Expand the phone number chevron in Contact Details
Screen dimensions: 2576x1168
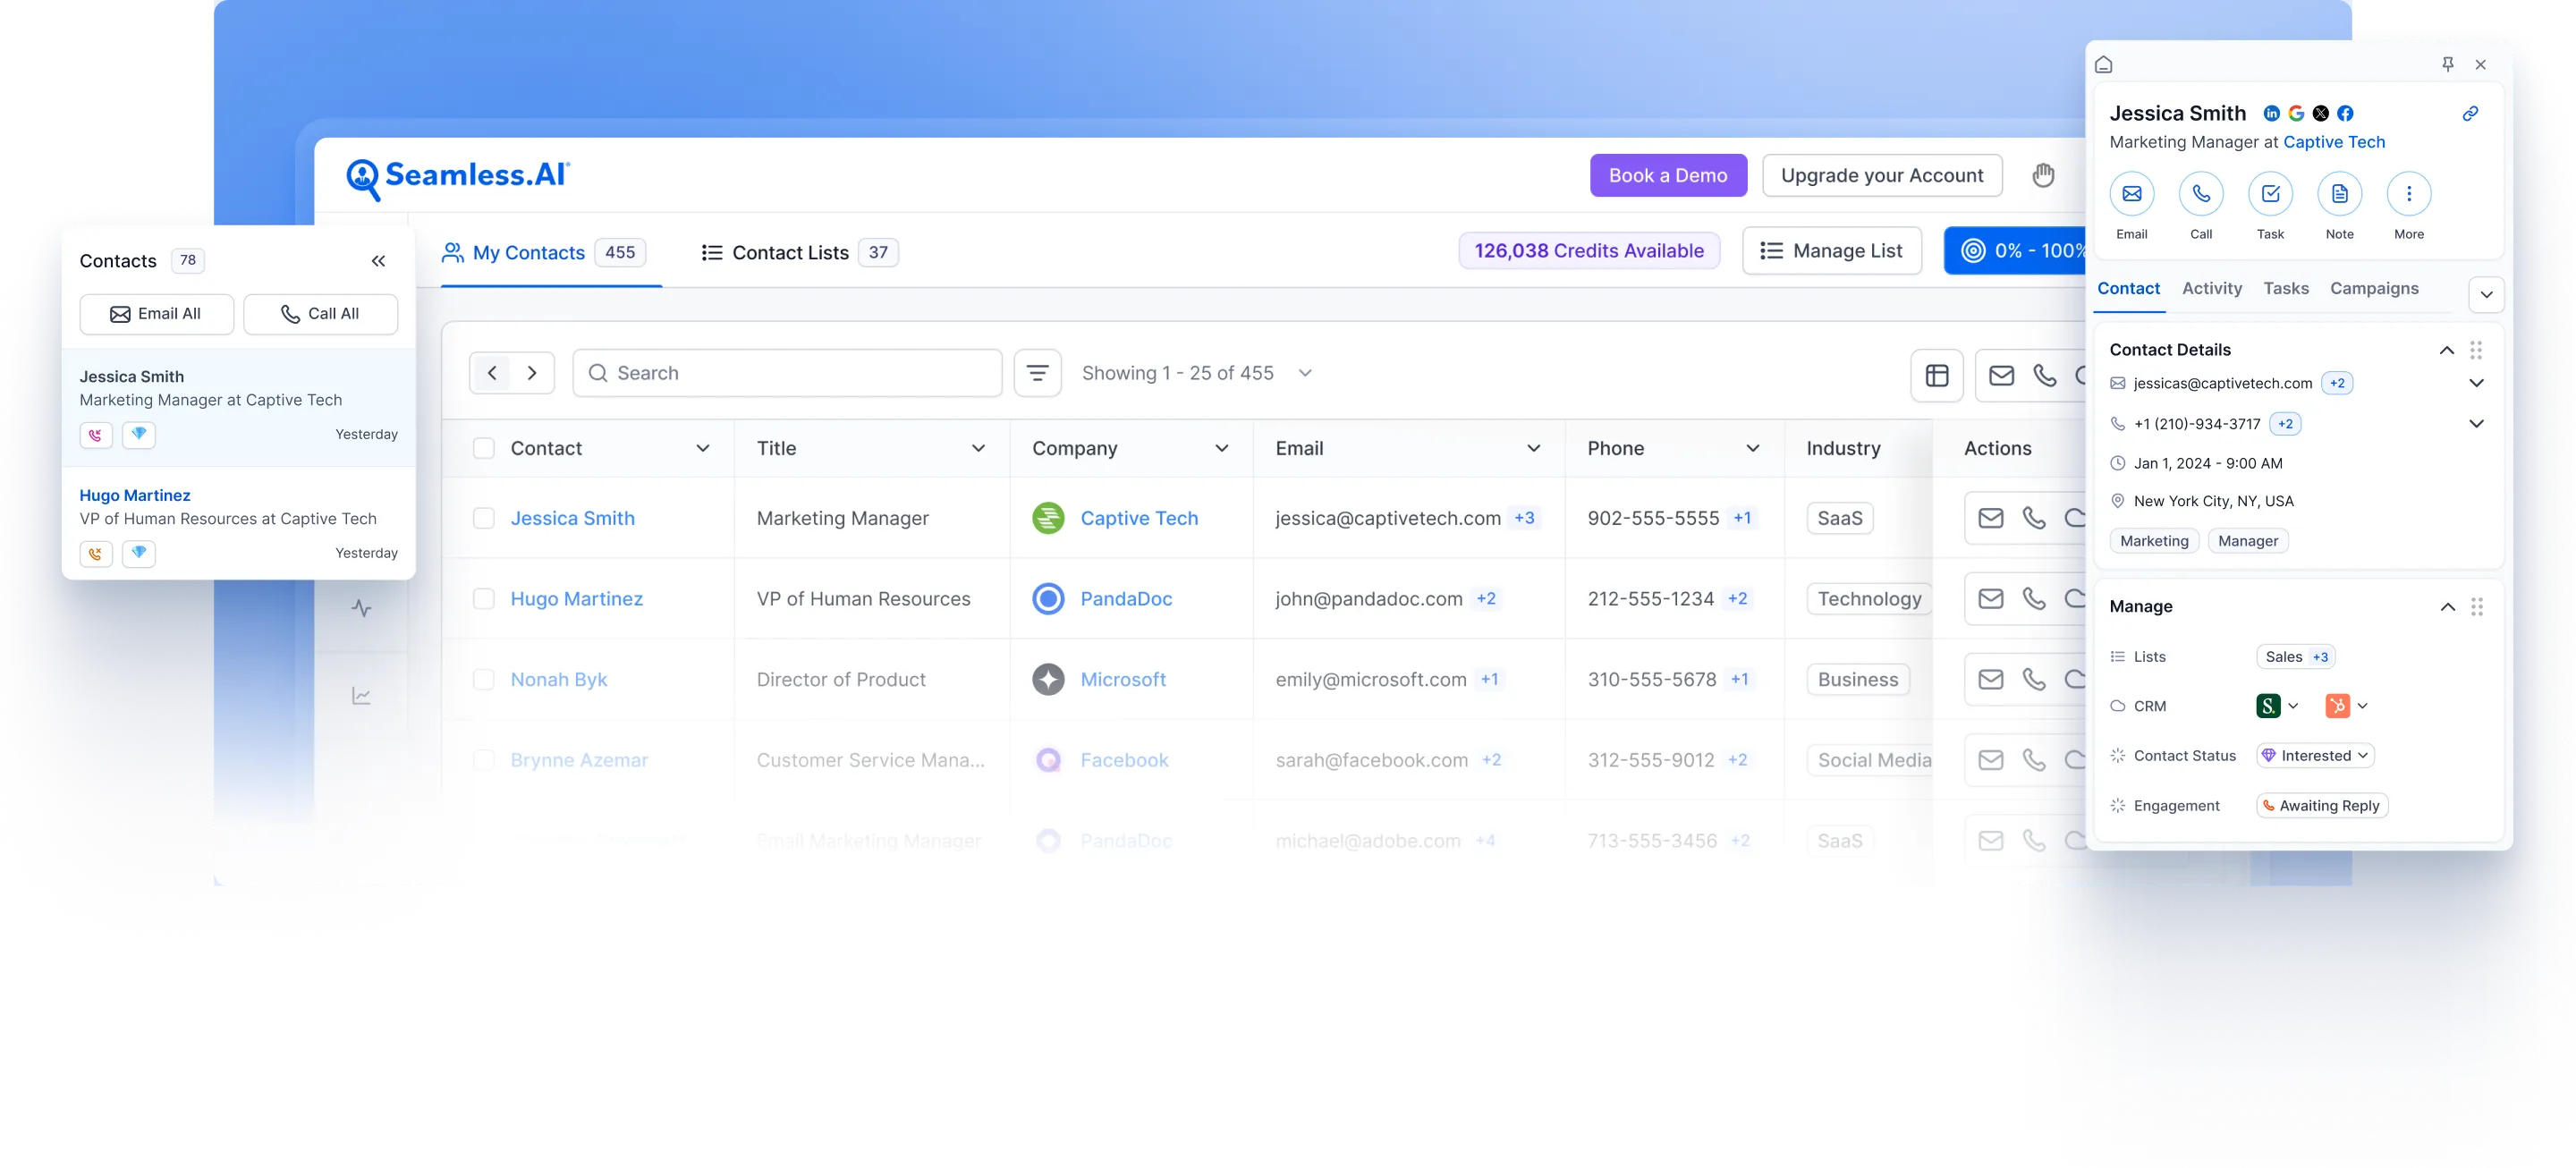pyautogui.click(x=2477, y=423)
